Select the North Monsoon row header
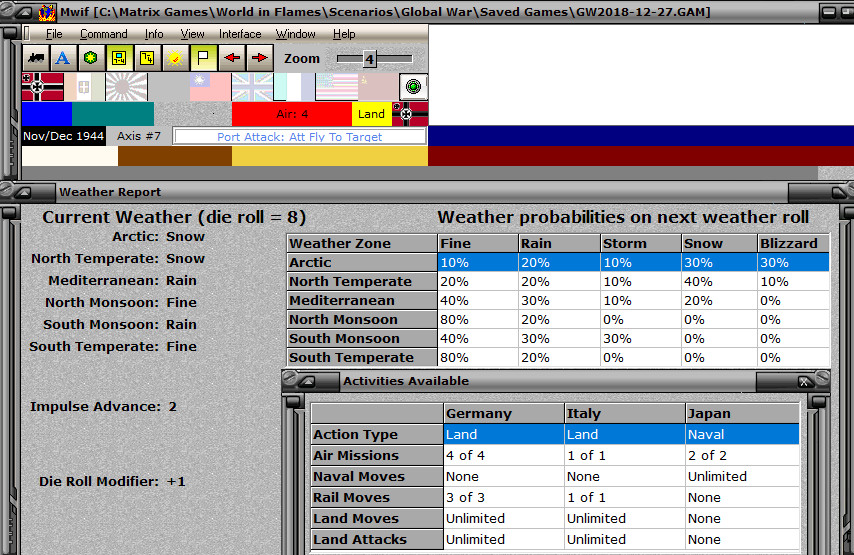Viewport: 854px width, 555px height. point(362,320)
